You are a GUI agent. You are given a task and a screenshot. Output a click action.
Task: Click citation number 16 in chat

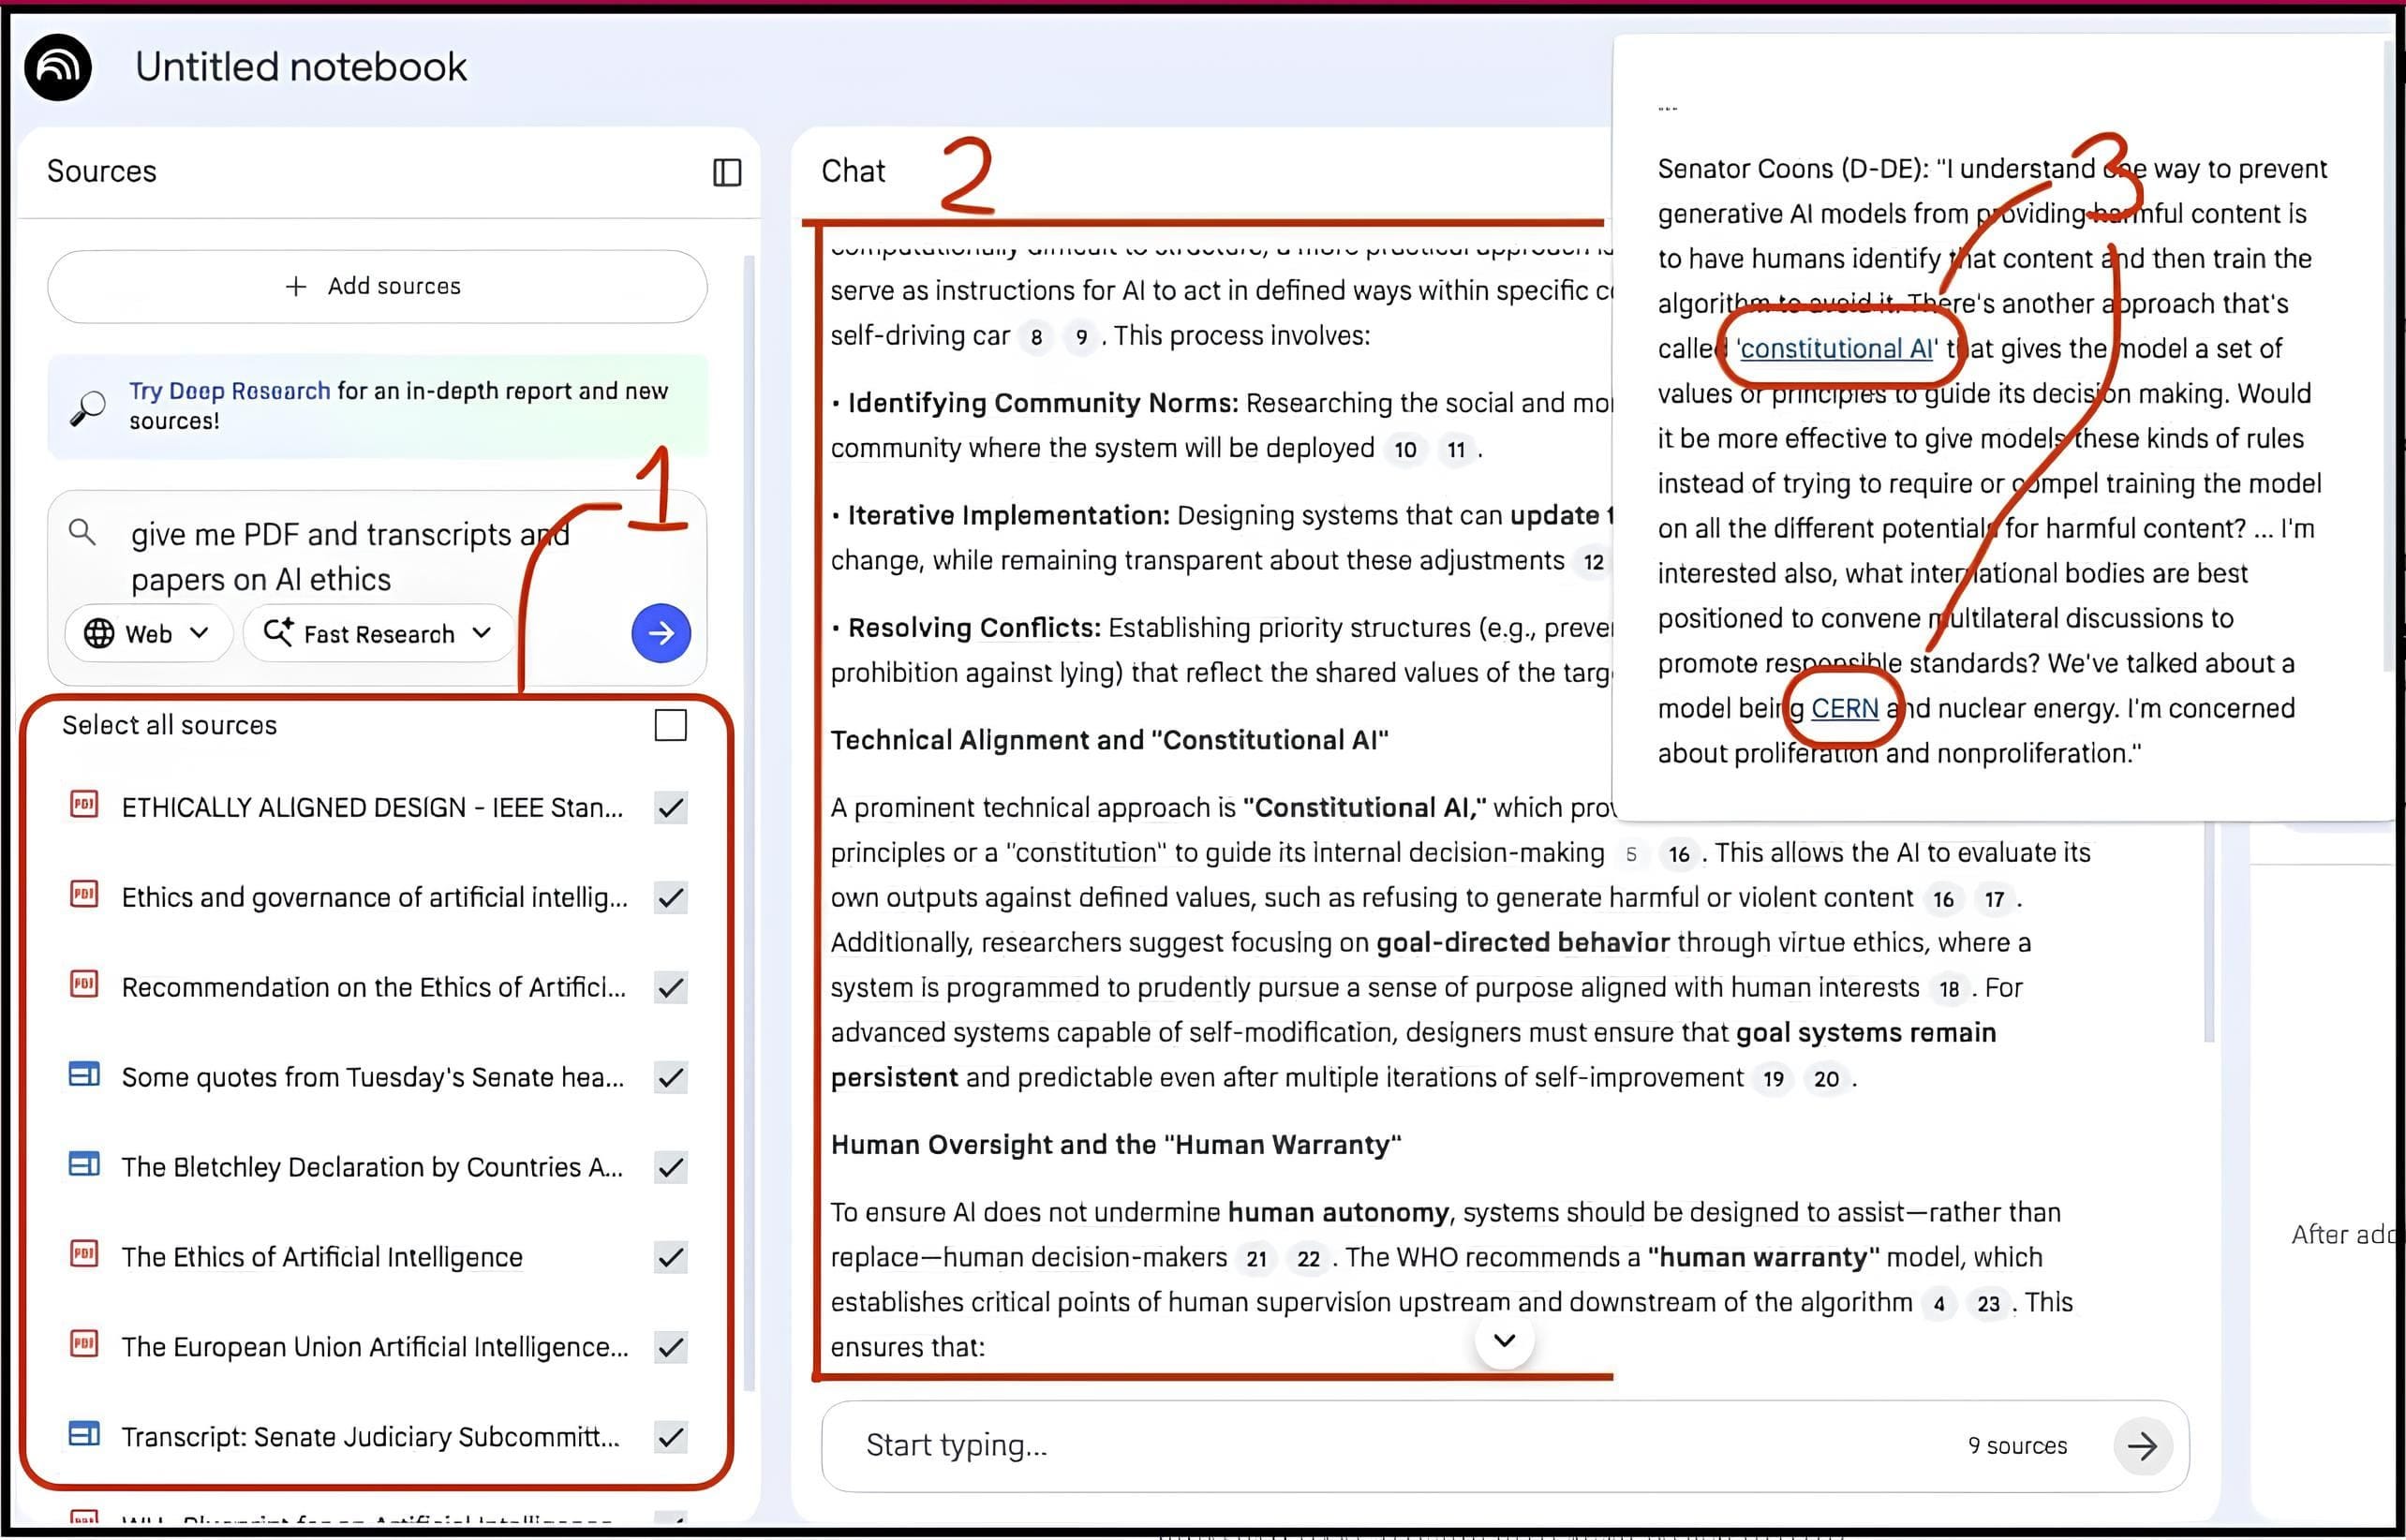tap(1678, 854)
